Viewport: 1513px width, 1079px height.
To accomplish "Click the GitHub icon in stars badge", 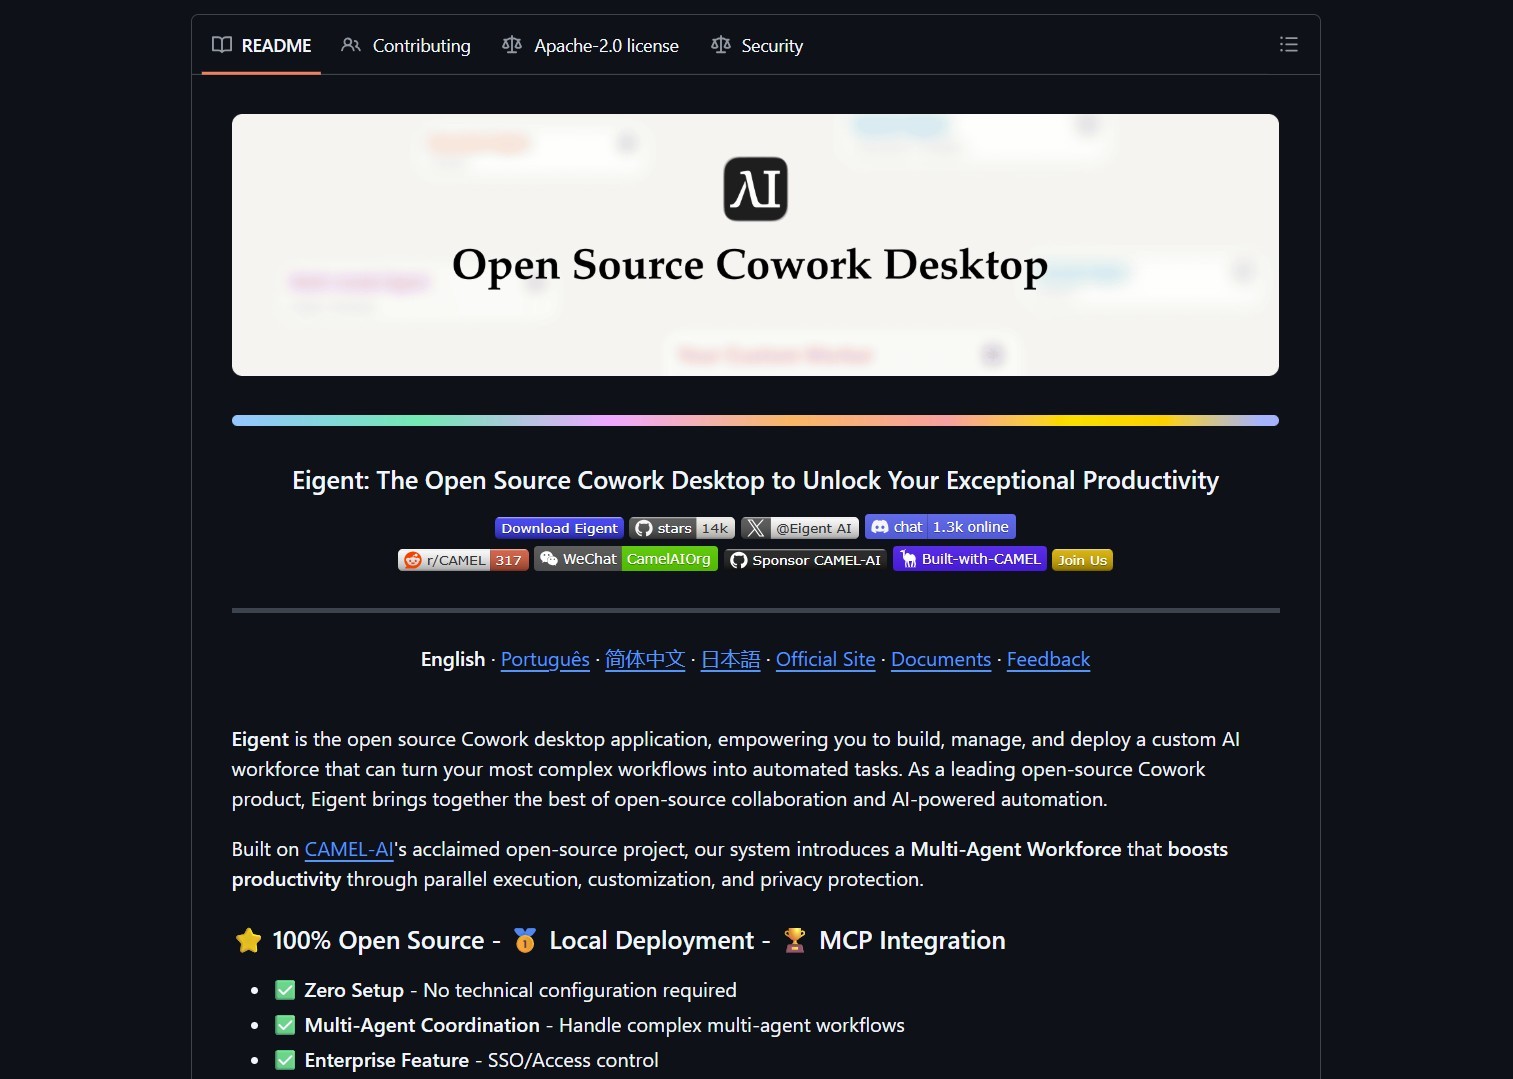I will (644, 528).
